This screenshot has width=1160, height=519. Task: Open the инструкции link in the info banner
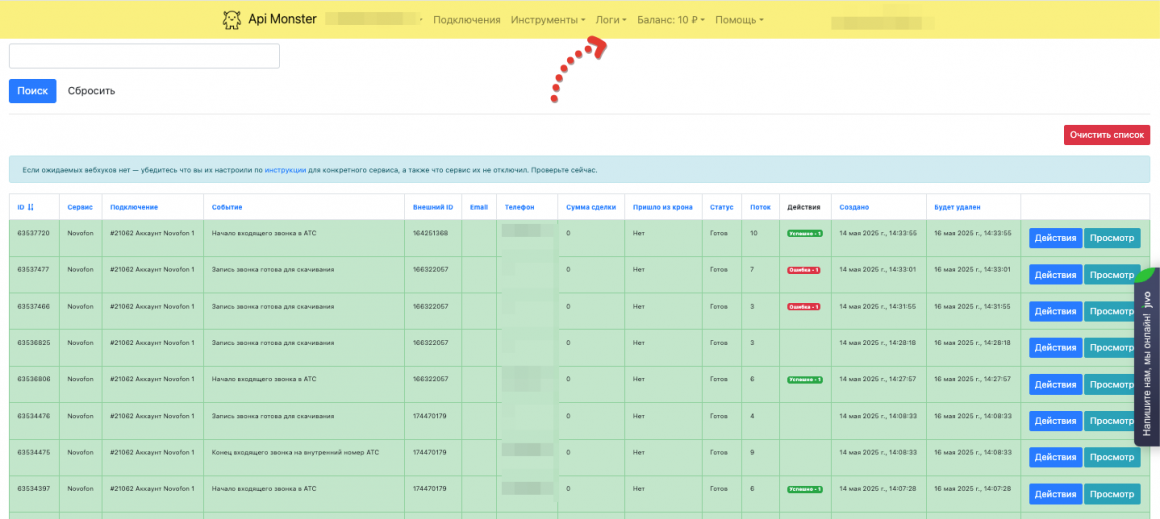(x=286, y=170)
